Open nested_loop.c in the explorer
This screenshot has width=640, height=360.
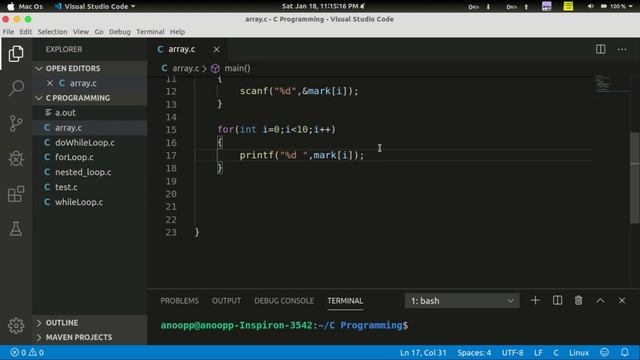pos(90,172)
